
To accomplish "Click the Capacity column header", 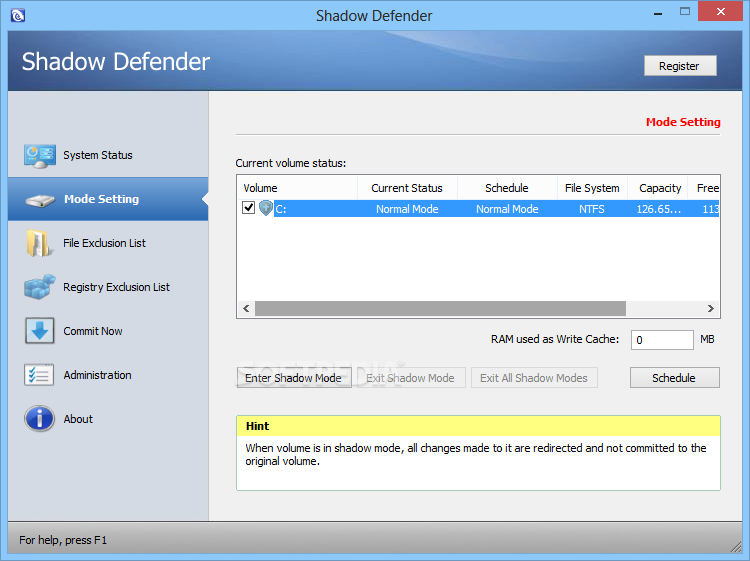I will coord(660,188).
